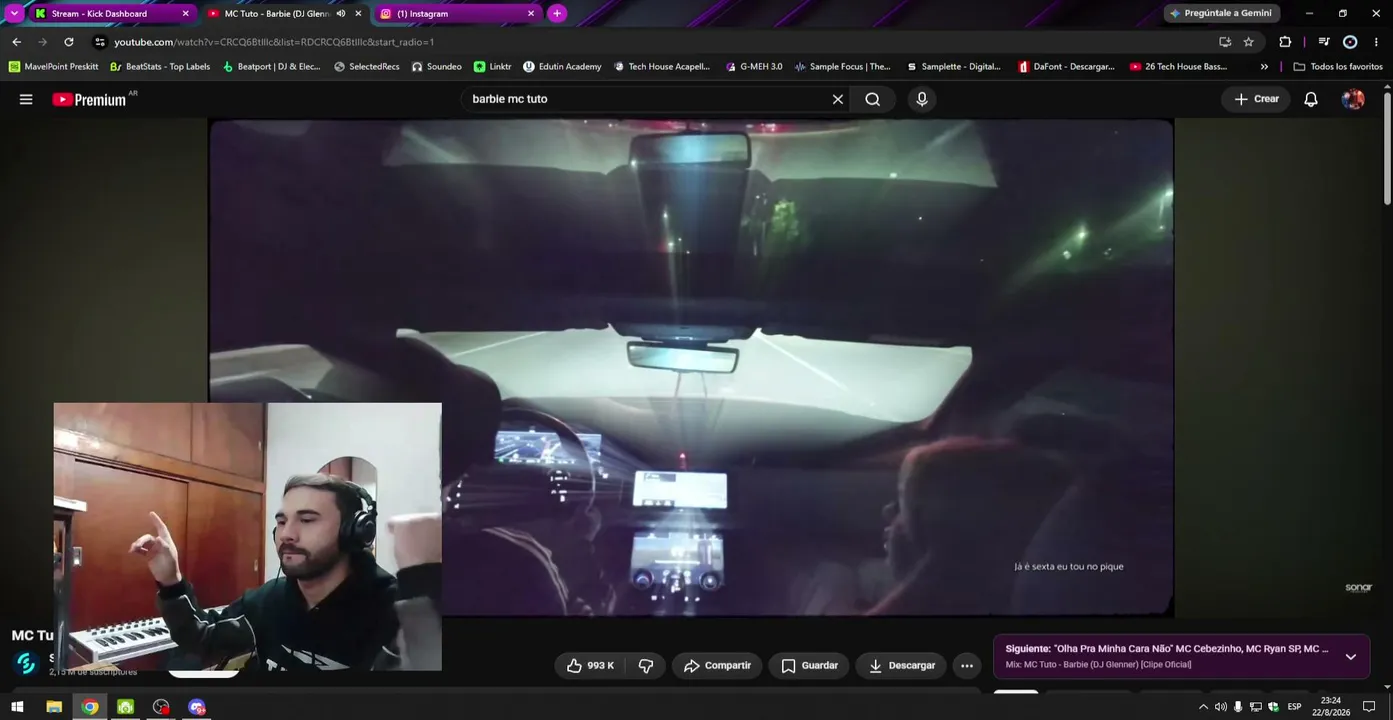Open File Explorer from the taskbar

point(54,707)
